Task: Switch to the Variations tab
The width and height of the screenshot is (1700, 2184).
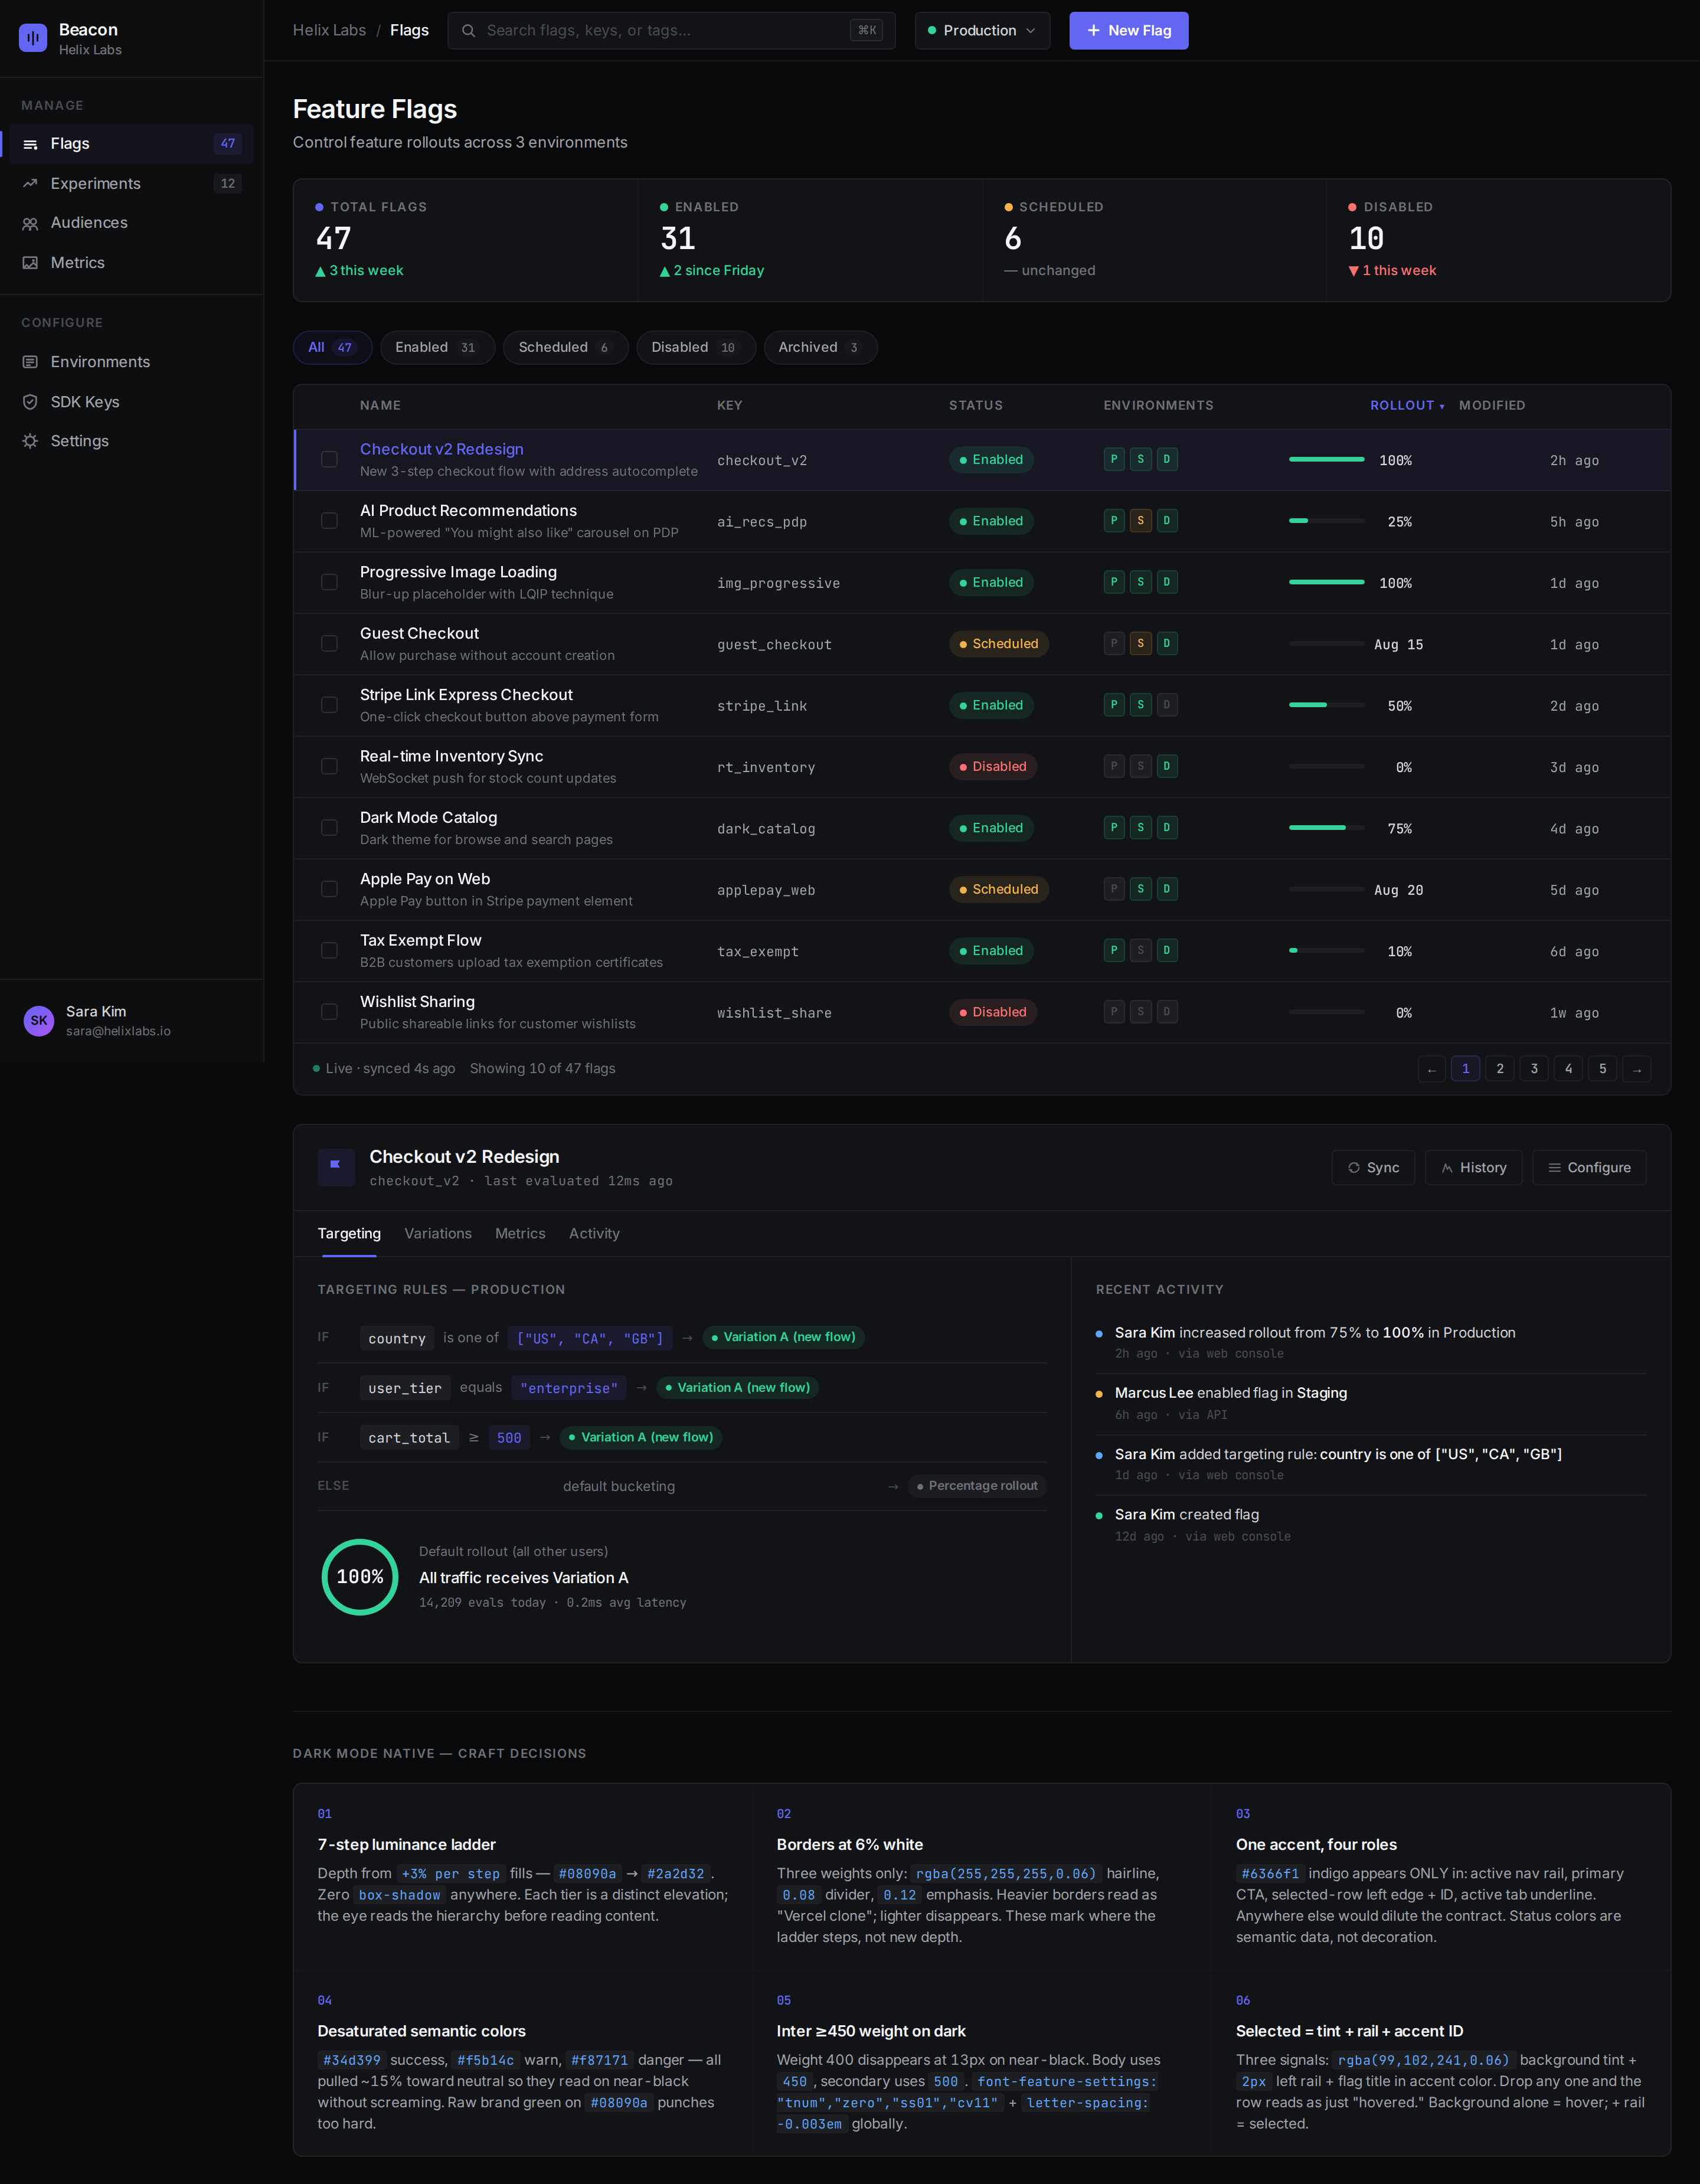Action: (438, 1234)
